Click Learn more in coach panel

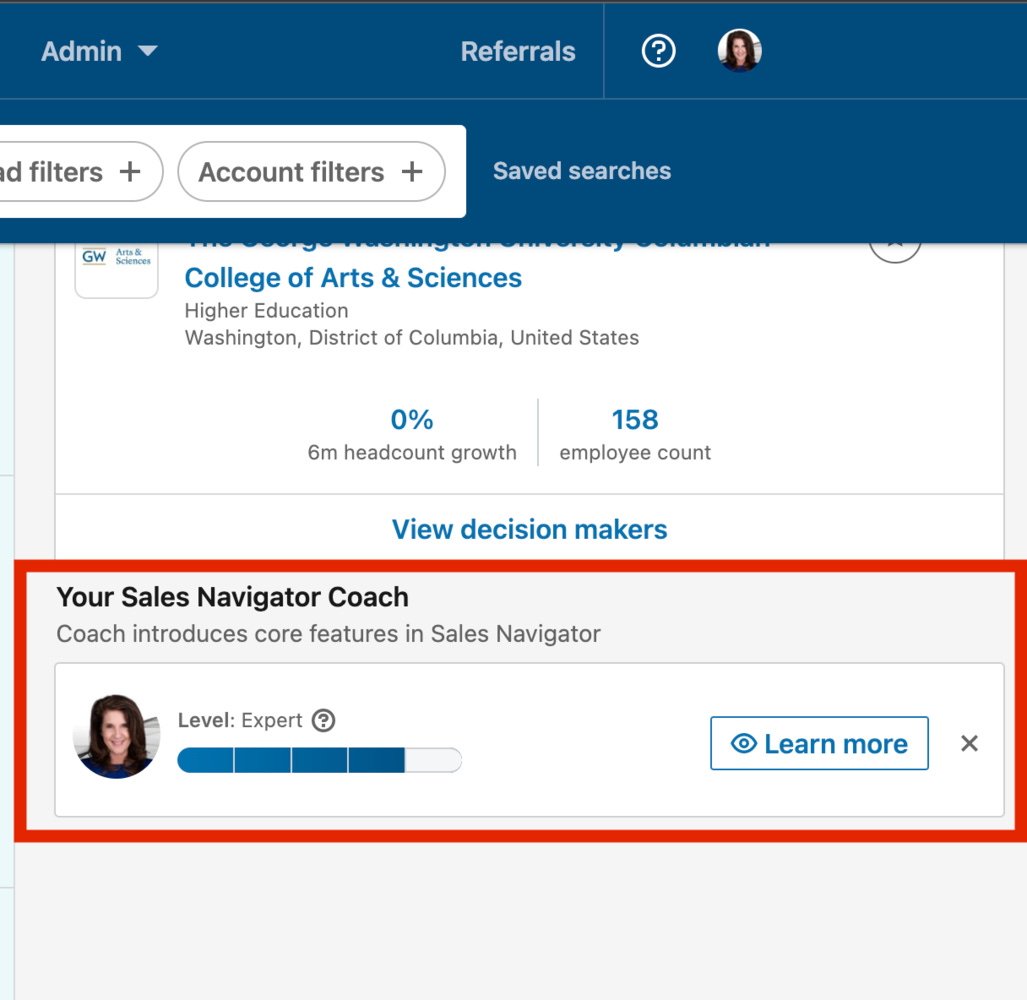coord(819,743)
